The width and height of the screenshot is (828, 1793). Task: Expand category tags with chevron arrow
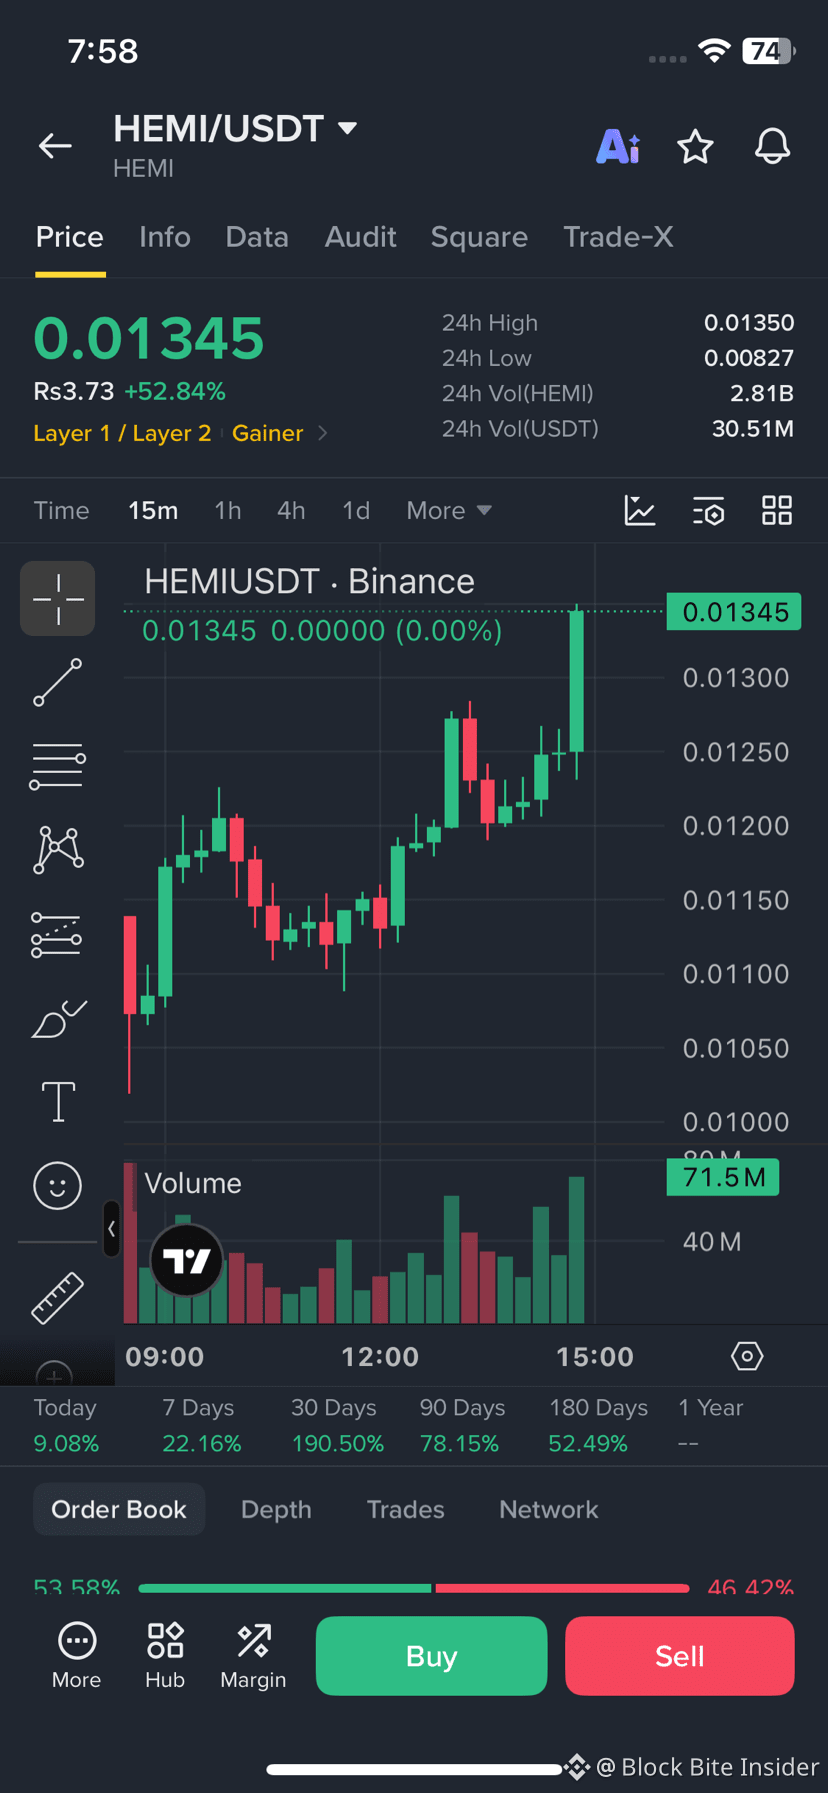point(322,434)
